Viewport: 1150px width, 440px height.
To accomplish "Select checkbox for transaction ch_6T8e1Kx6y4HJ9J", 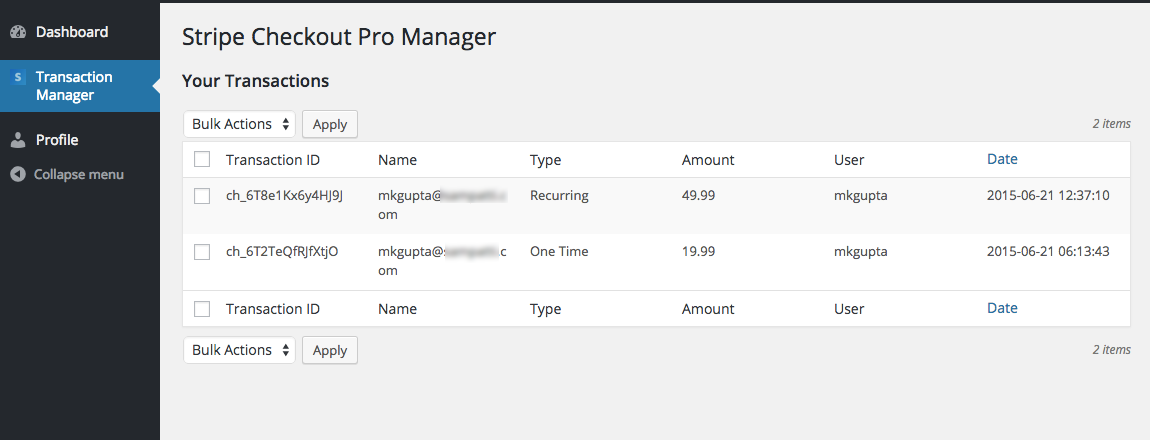I will pyautogui.click(x=202, y=196).
